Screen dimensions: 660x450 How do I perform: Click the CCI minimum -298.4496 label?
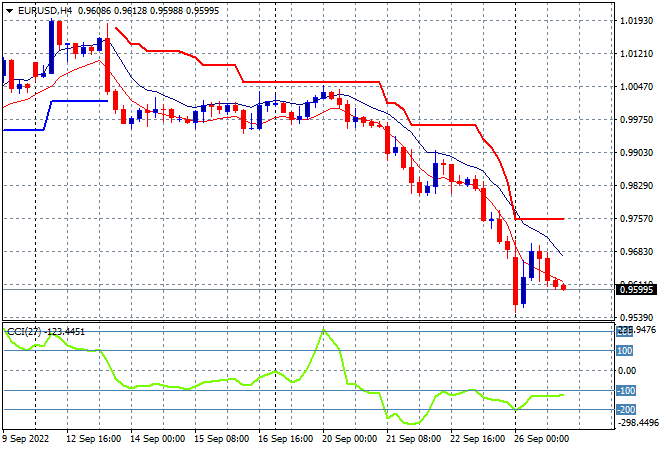pyautogui.click(x=637, y=422)
